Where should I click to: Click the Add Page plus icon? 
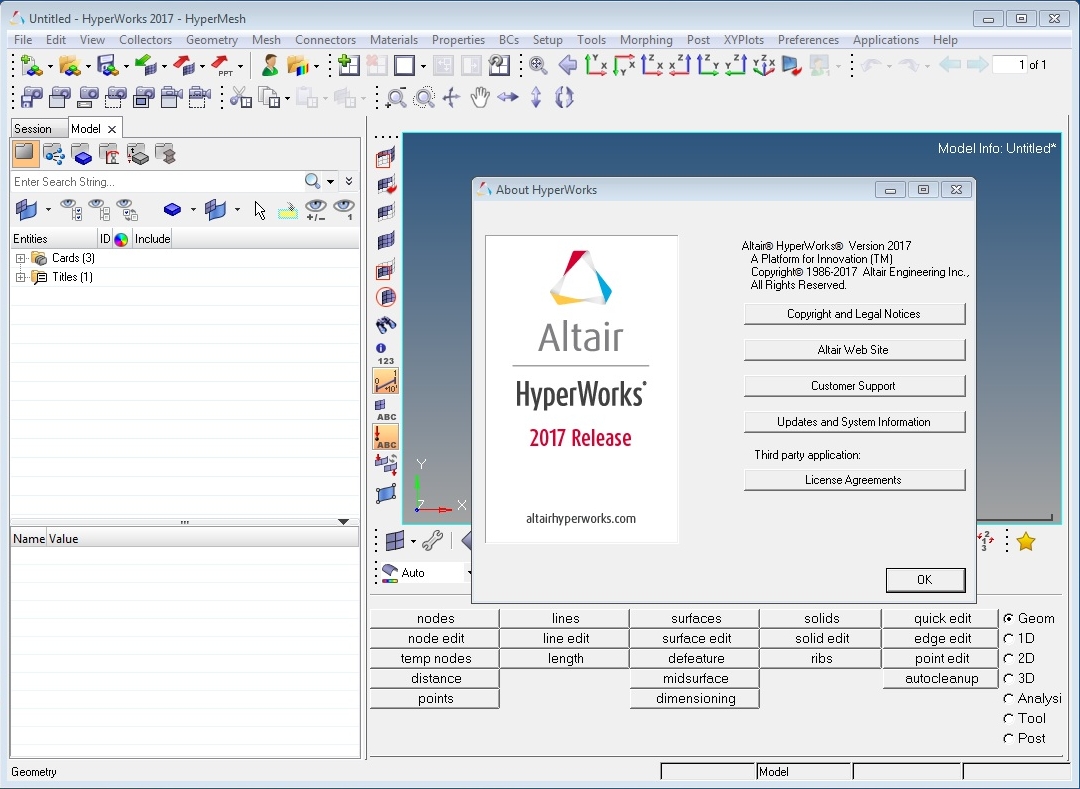click(x=349, y=66)
